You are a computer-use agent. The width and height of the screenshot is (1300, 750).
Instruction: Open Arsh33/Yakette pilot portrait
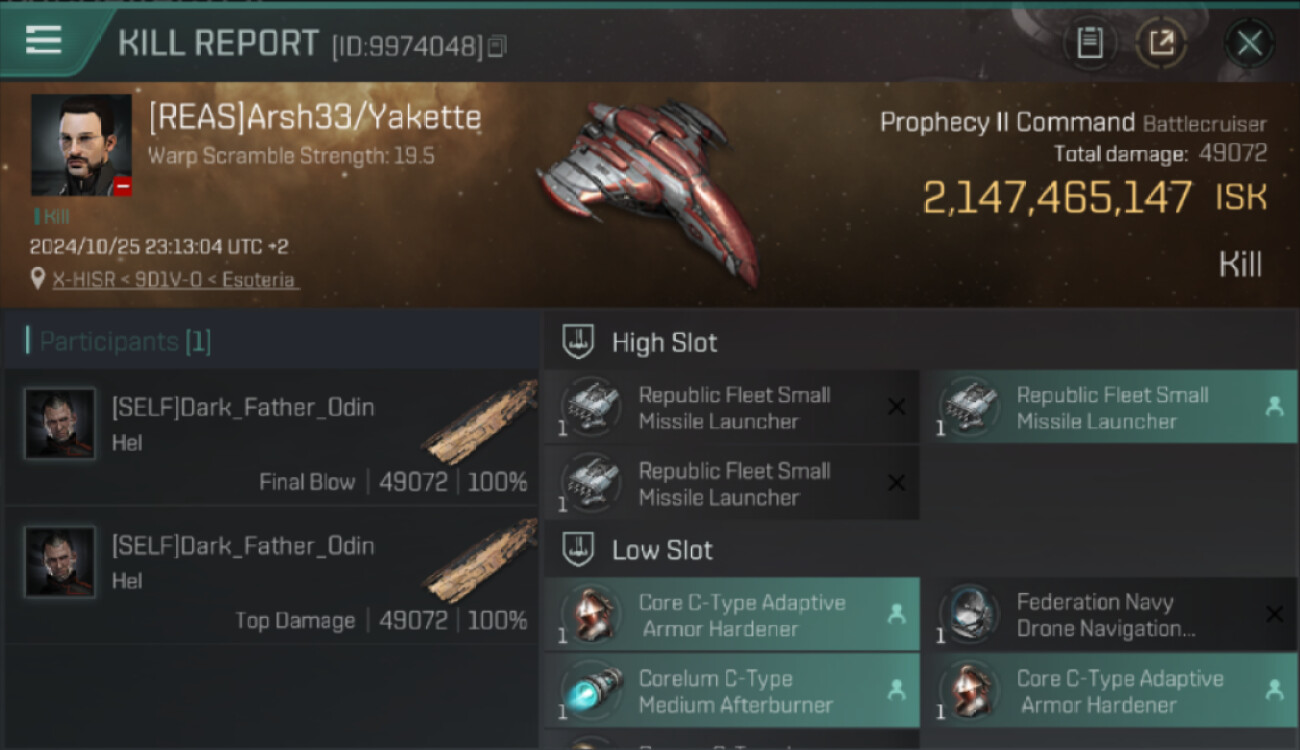click(81, 145)
